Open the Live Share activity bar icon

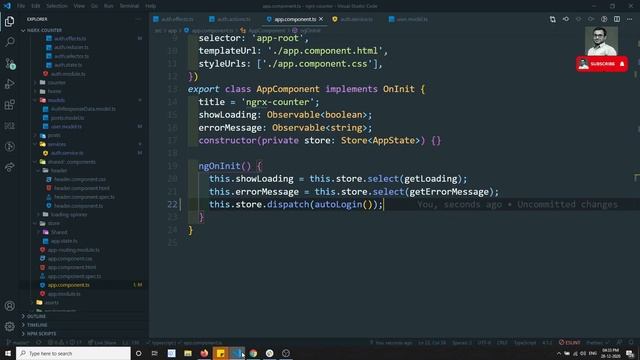(10, 167)
